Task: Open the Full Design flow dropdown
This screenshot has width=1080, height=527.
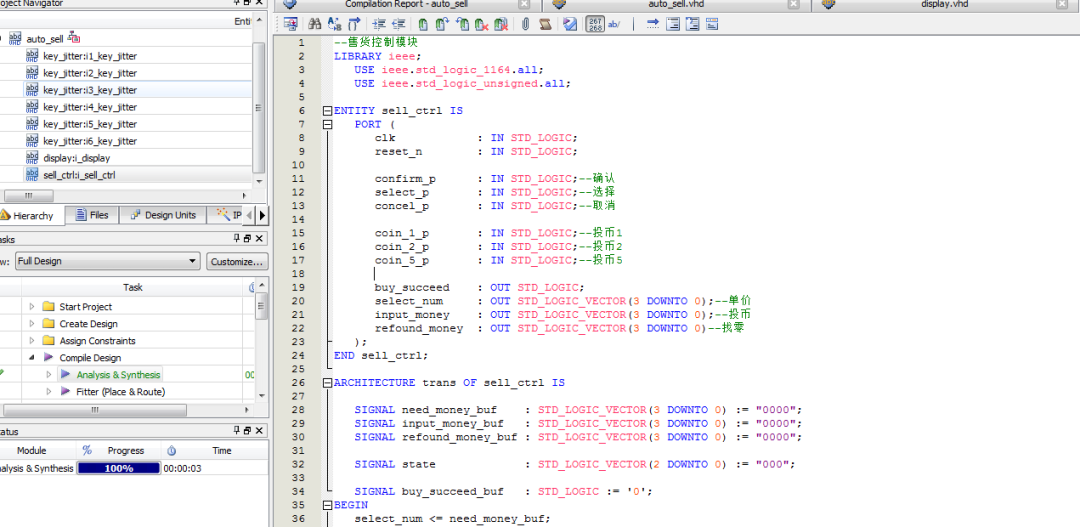Action: click(192, 261)
